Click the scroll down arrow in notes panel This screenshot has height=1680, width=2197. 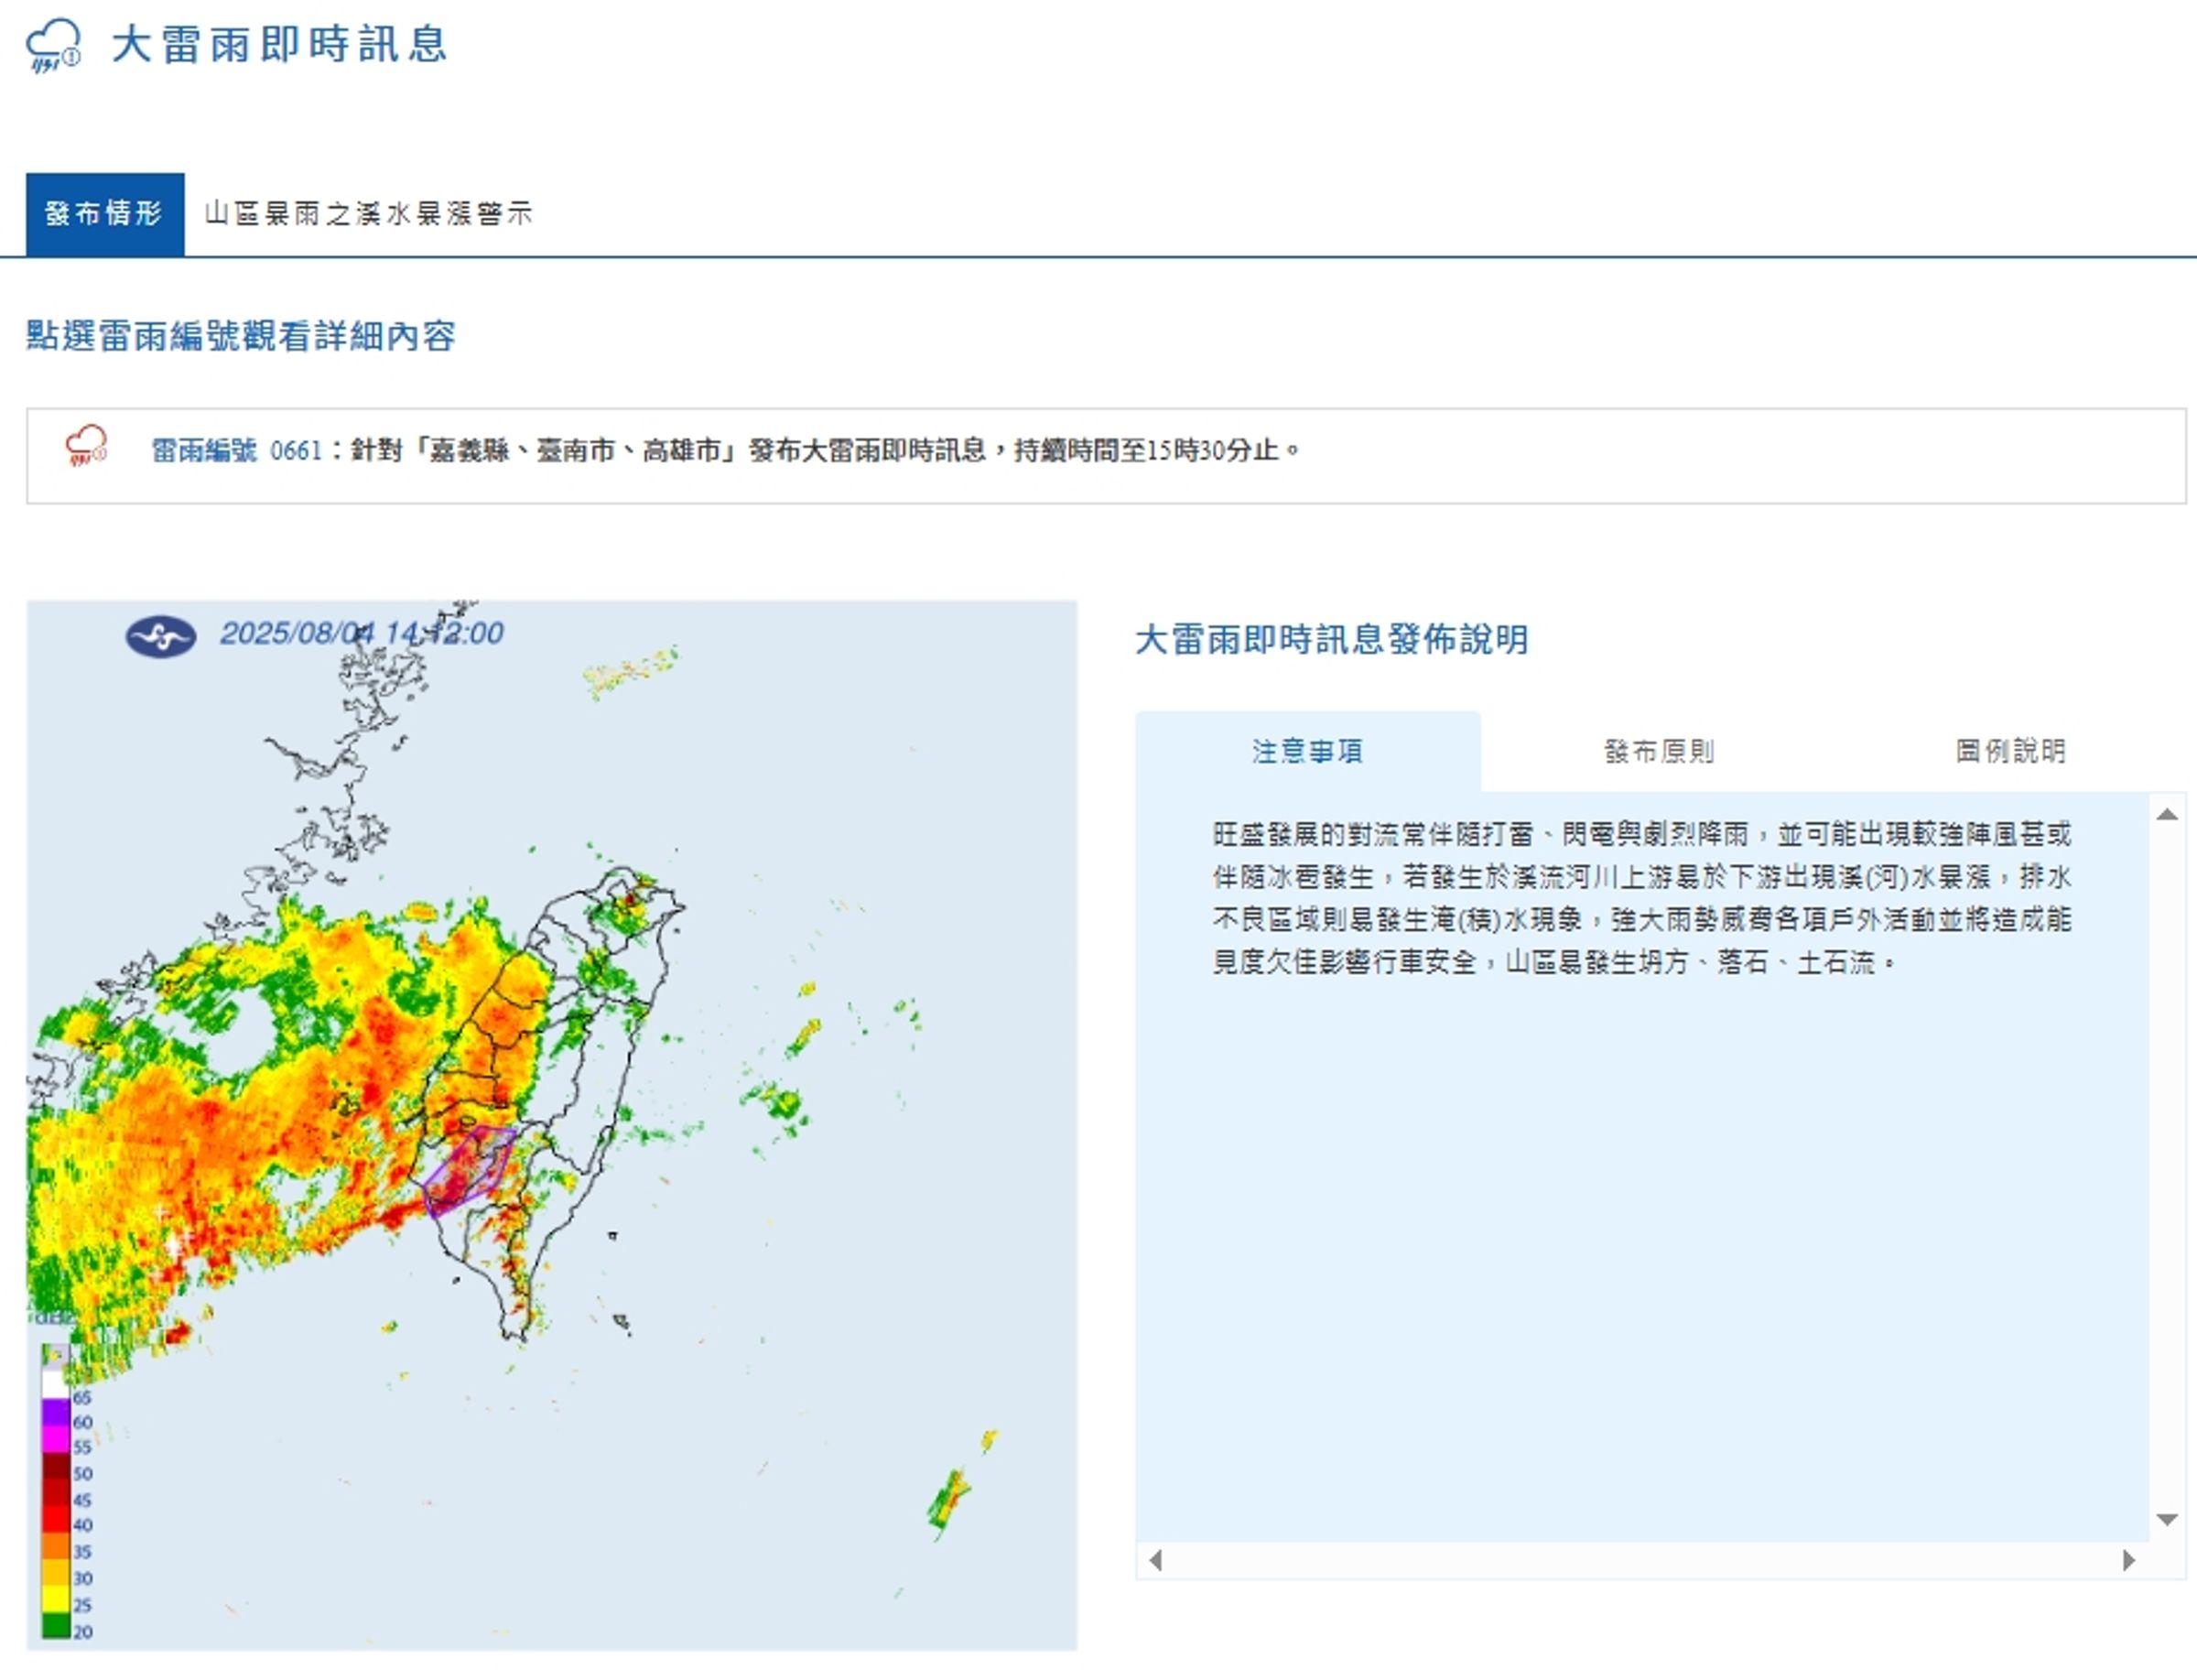pyautogui.click(x=2167, y=1520)
